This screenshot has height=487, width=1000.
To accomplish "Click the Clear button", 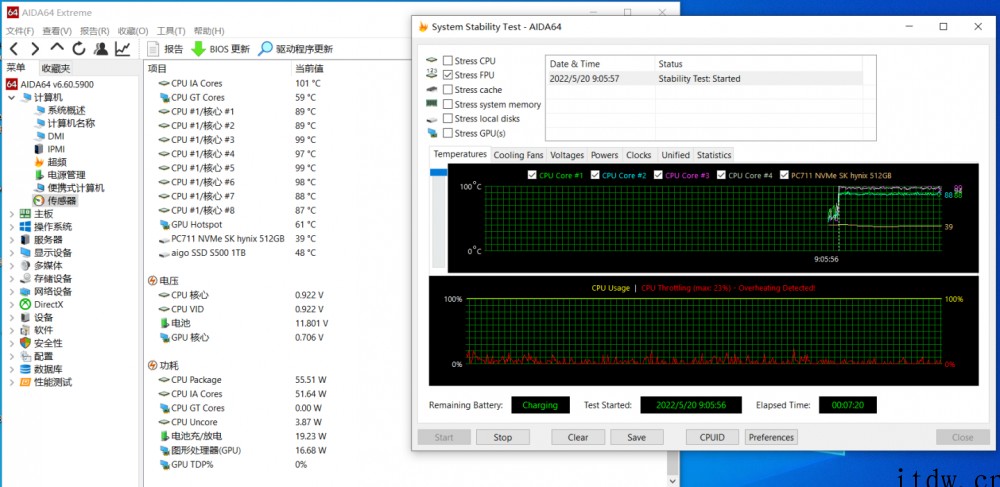I will tap(578, 437).
